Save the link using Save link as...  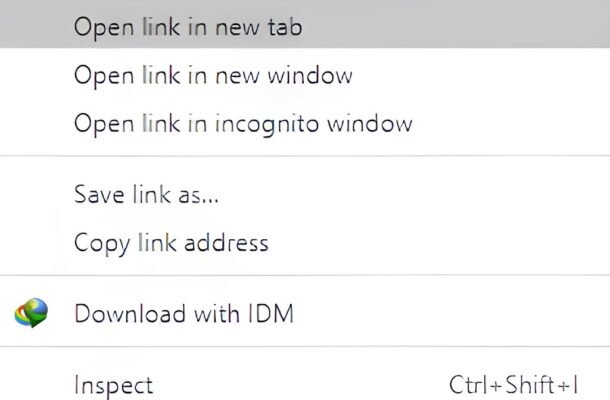[147, 193]
